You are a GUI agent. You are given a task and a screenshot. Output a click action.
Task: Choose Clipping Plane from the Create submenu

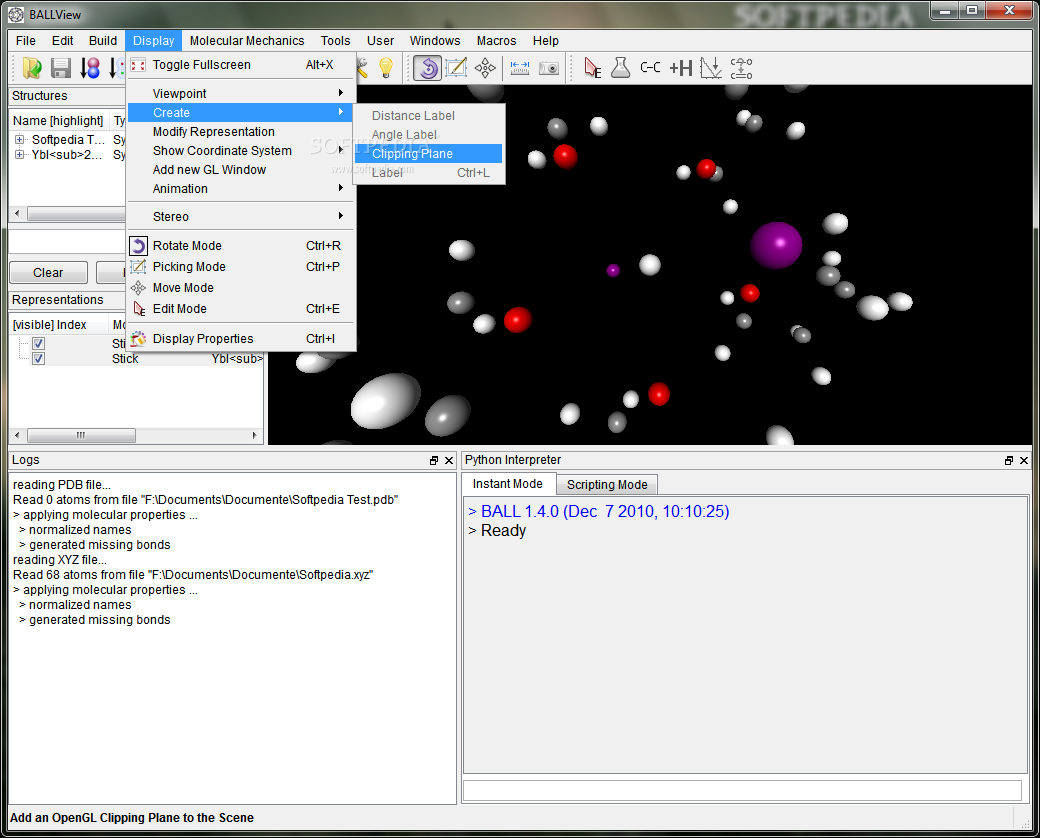tap(428, 154)
